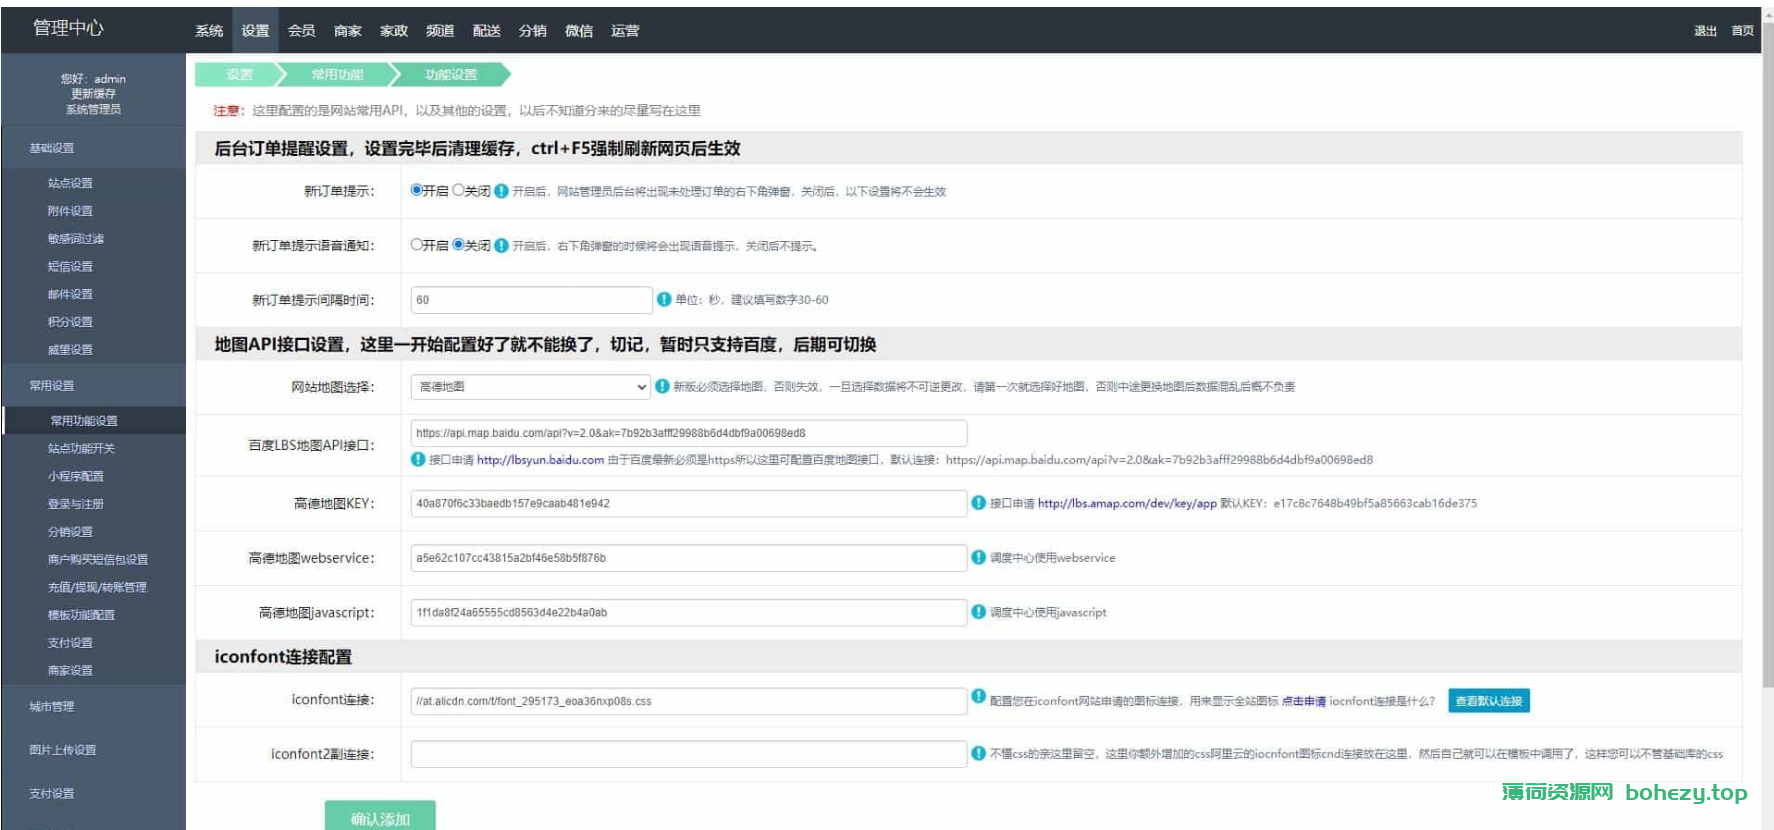Open 附件设置 in sidebar
Image resolution: width=1774 pixels, height=830 pixels.
click(x=70, y=211)
